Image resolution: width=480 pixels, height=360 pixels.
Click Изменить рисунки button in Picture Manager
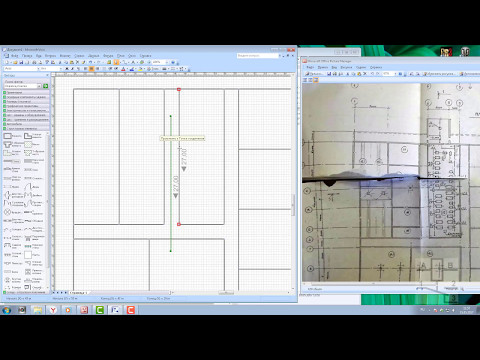pos(440,74)
